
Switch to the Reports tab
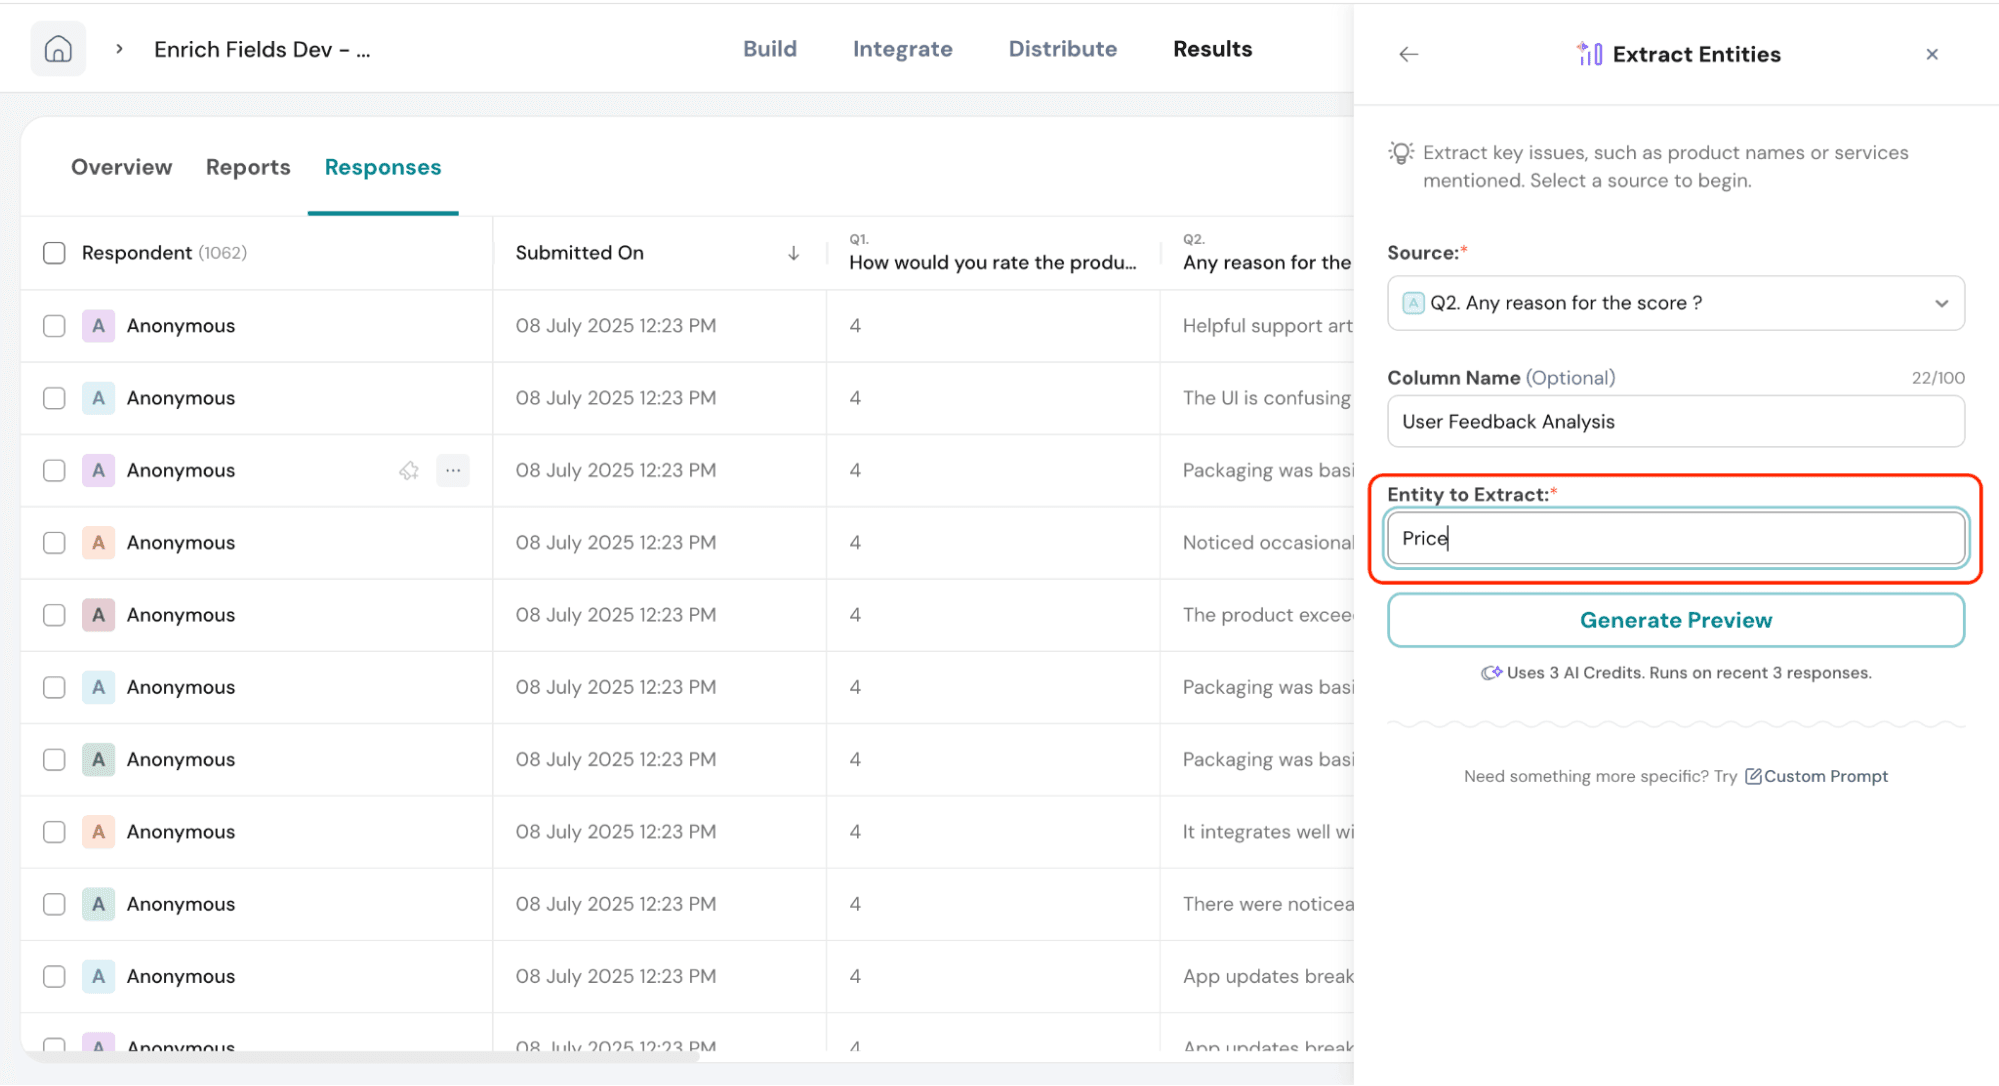(248, 167)
